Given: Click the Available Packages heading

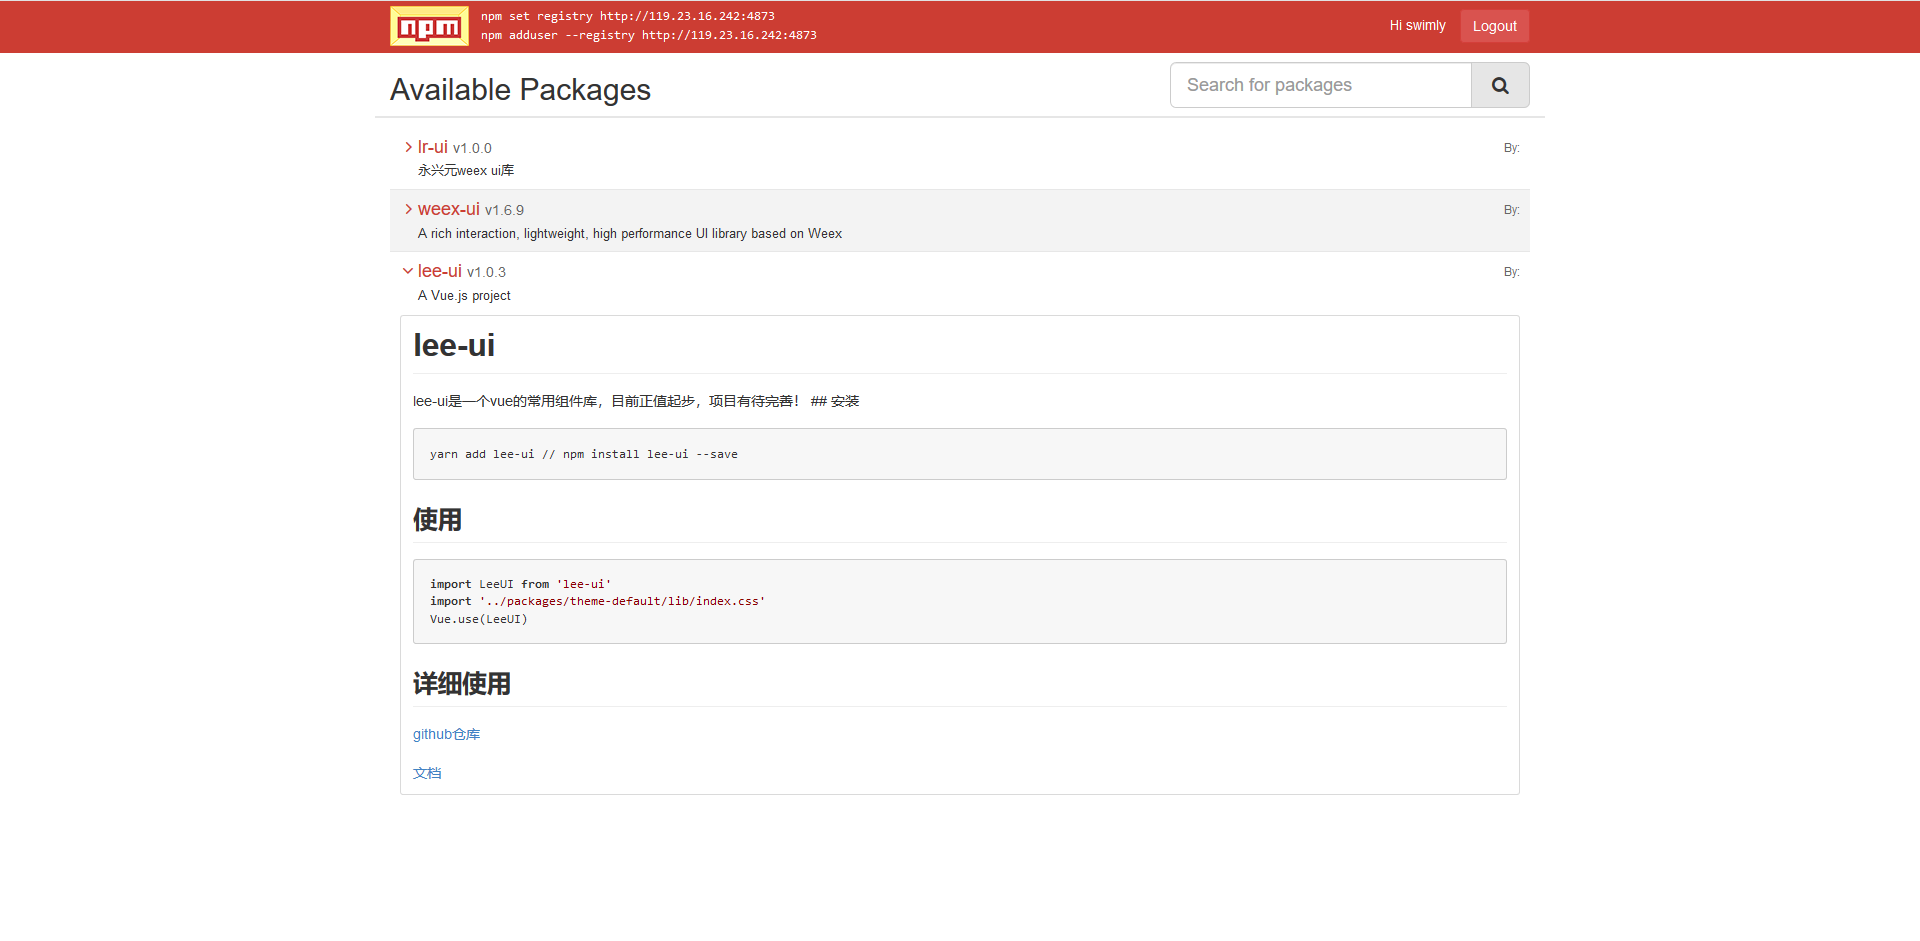Looking at the screenshot, I should tap(520, 90).
